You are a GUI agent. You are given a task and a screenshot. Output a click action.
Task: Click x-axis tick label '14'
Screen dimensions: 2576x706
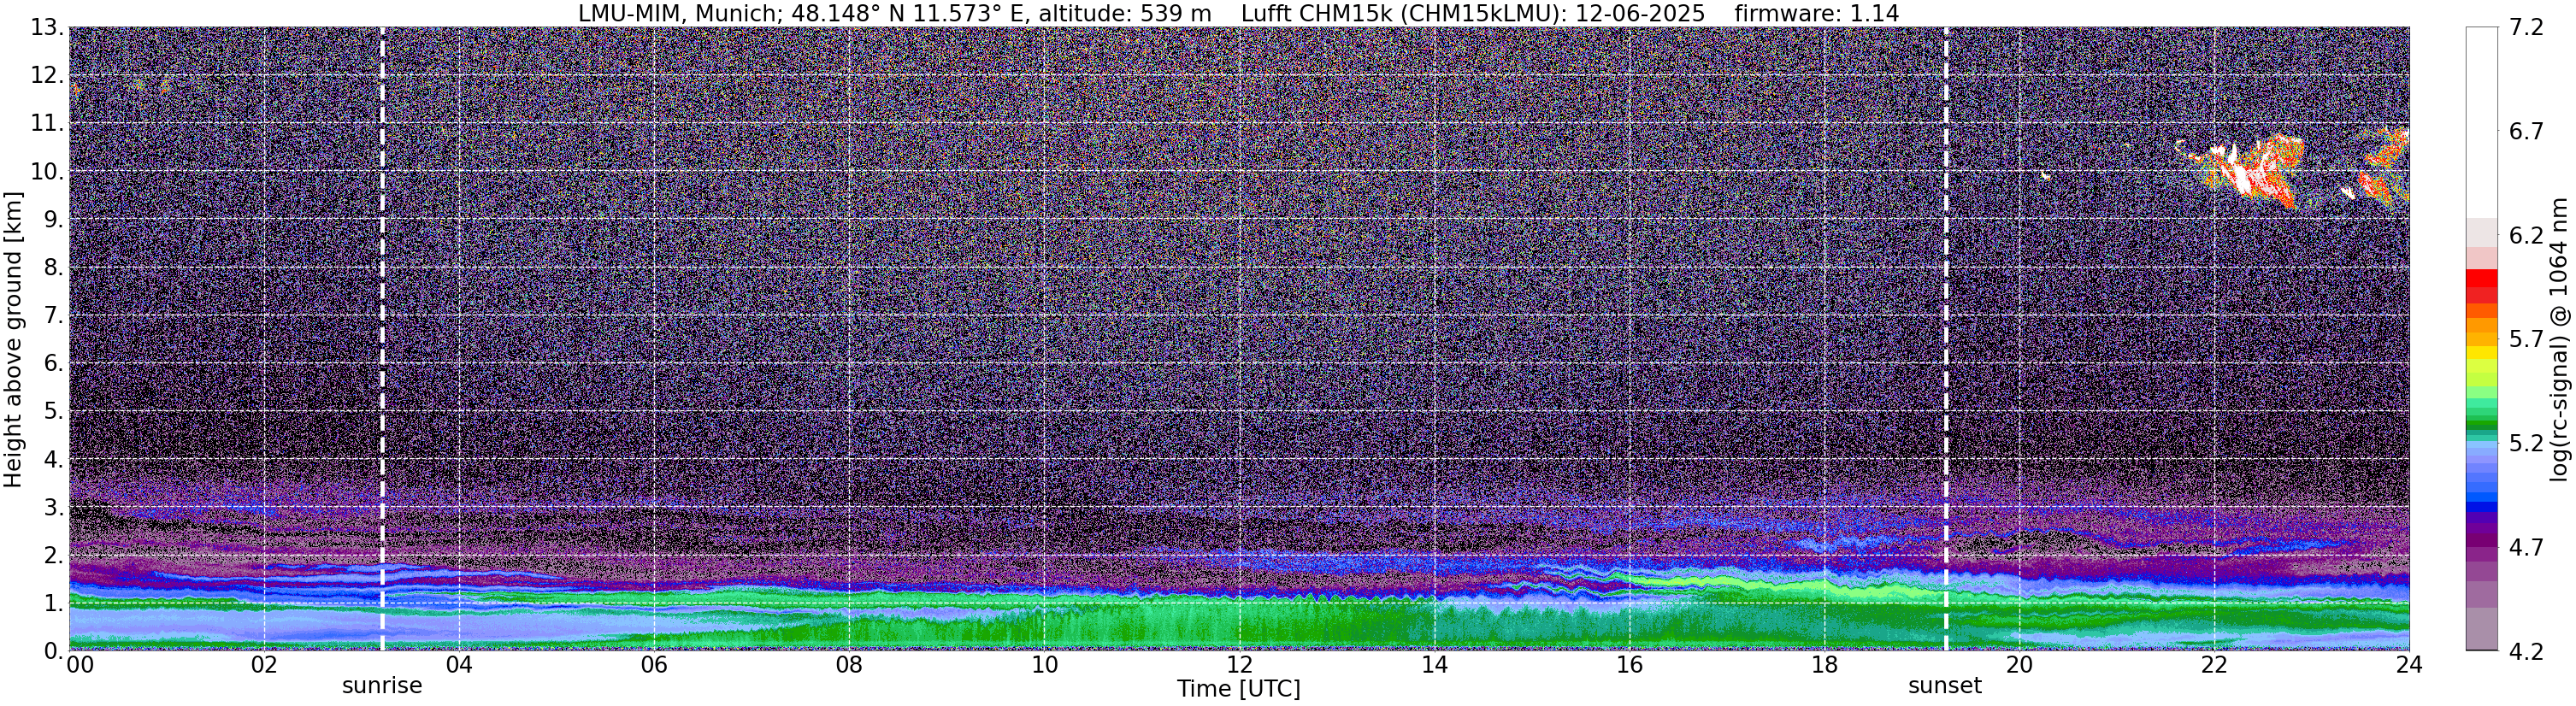(x=1434, y=665)
